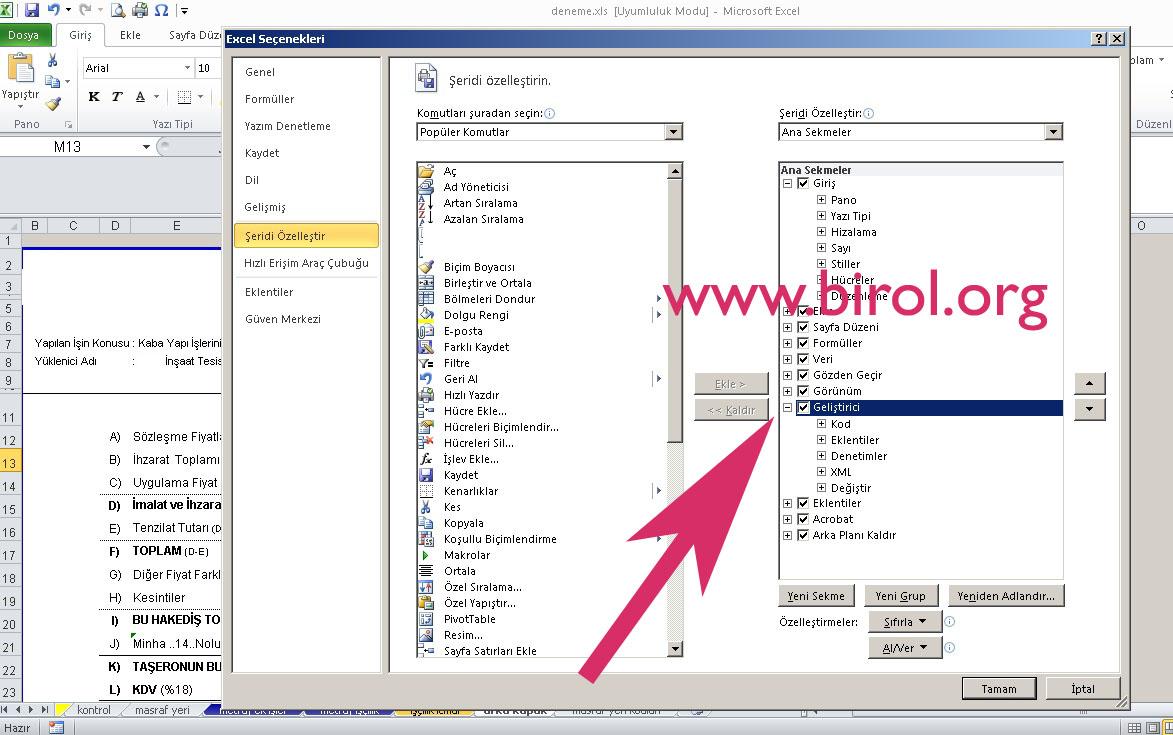The width and height of the screenshot is (1173, 735).
Task: Toggle Bold K formatting button
Action: (x=94, y=96)
